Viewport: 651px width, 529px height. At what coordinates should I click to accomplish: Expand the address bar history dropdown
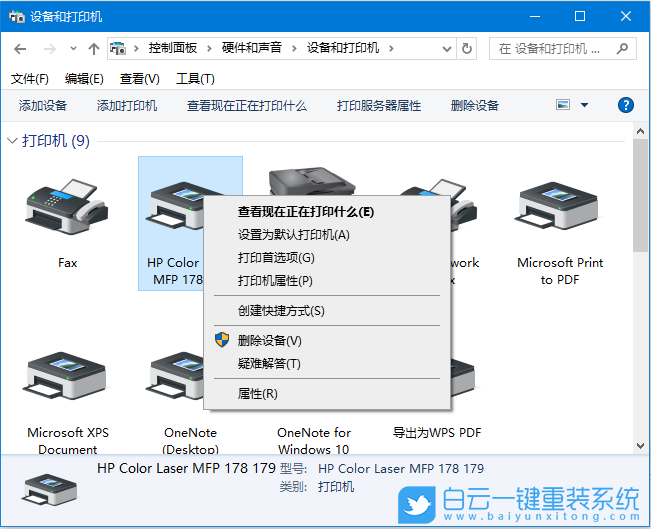447,49
